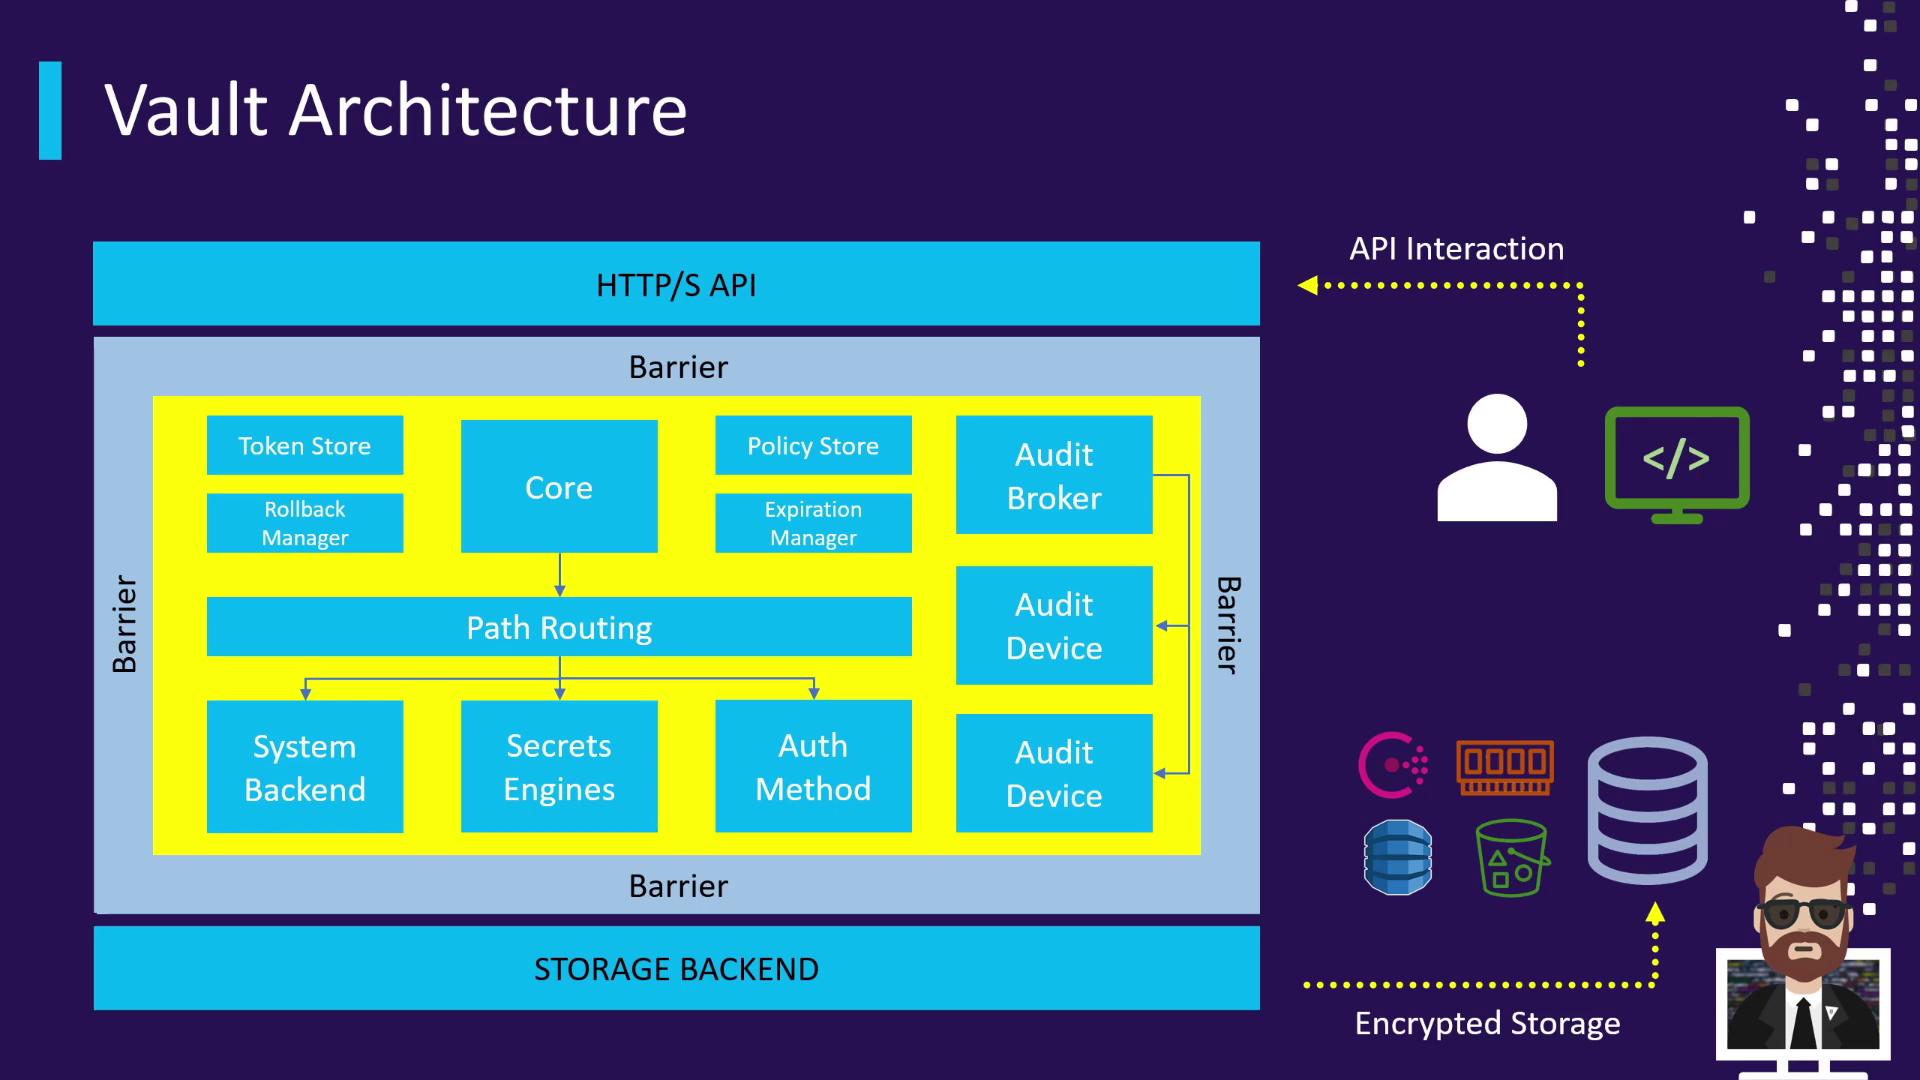The height and width of the screenshot is (1080, 1920).
Task: Click the Consul logo icon
Action: [x=1392, y=766]
